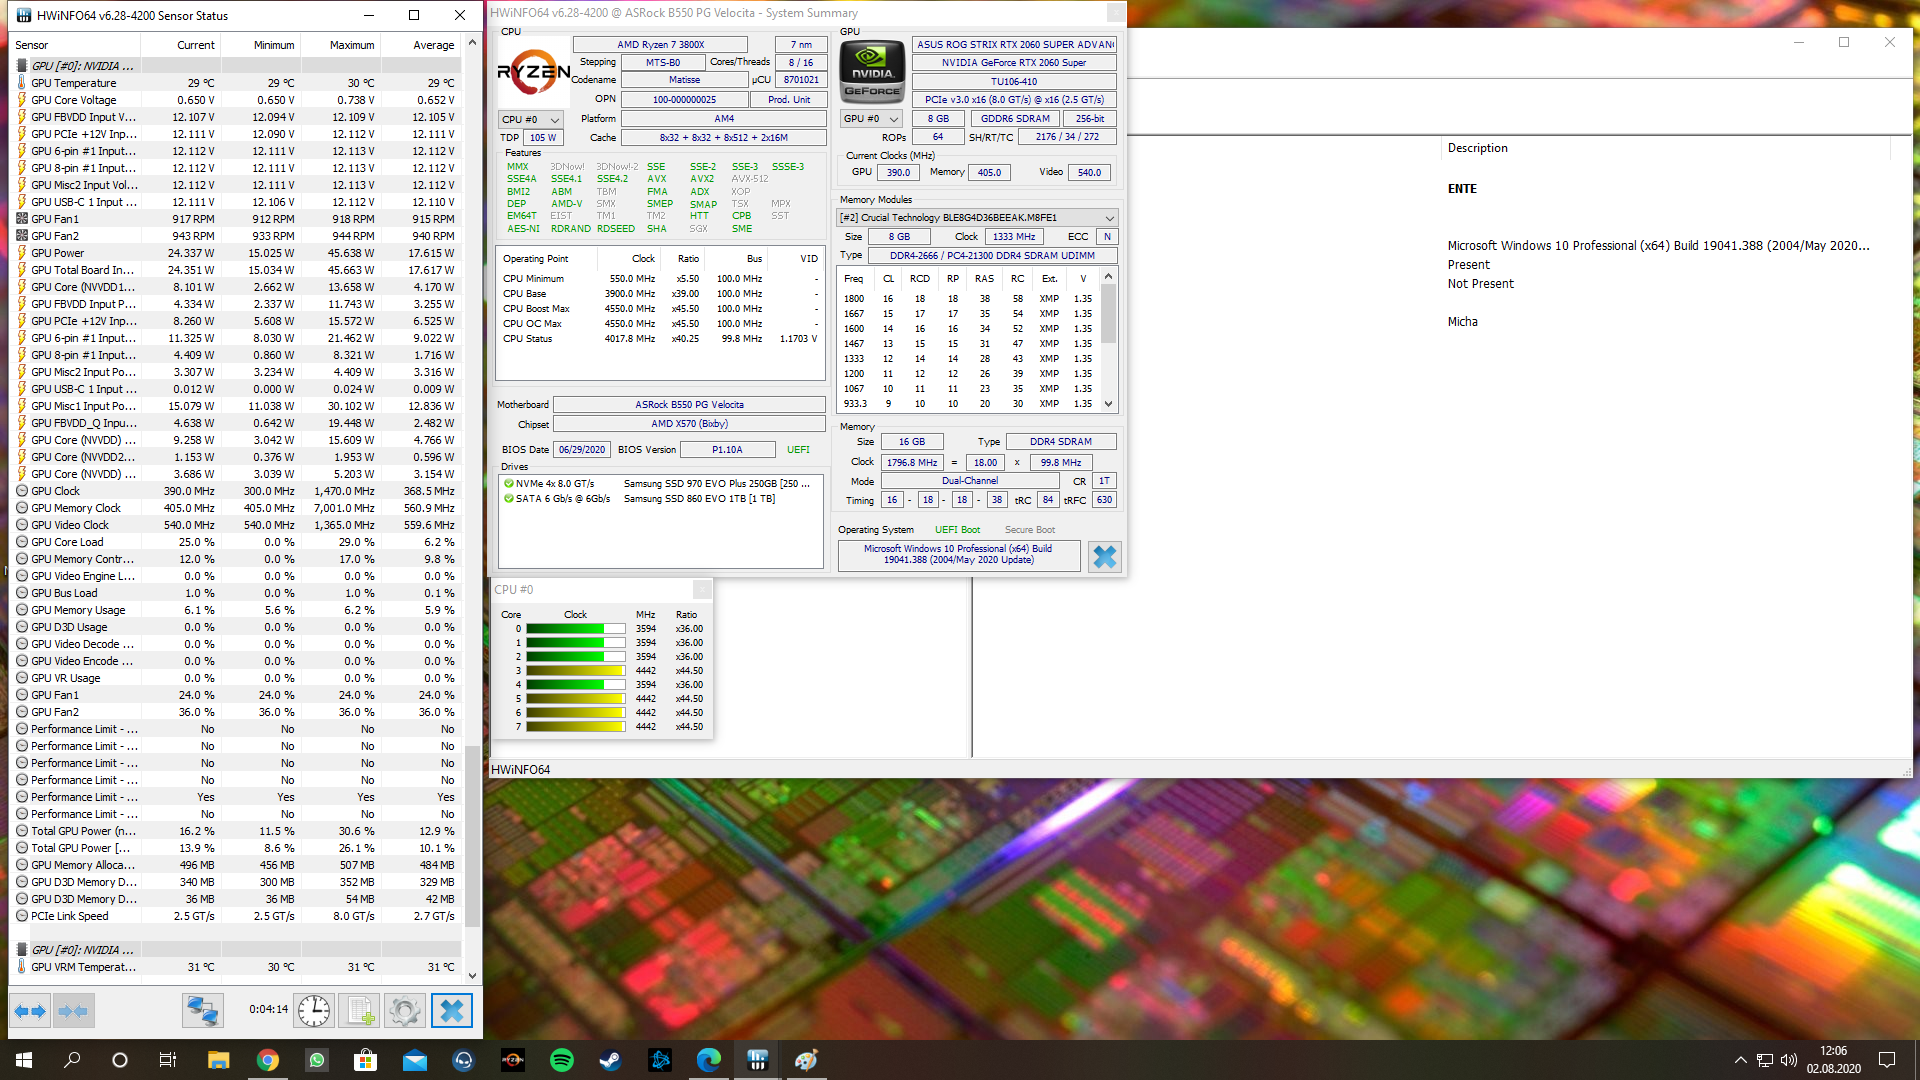Screen dimensions: 1920x1080
Task: Reset the sensor timer clock icon
Action: pos(314,1011)
